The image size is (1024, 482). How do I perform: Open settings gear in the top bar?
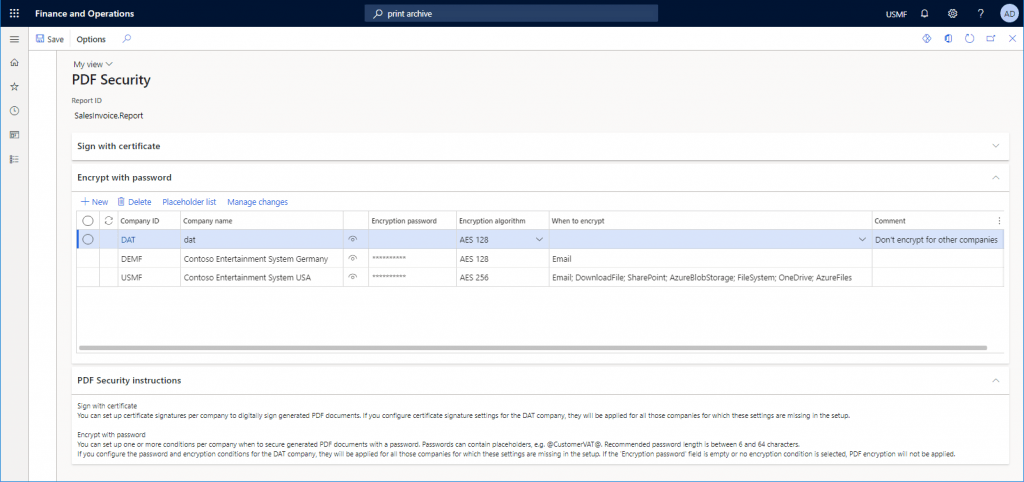coord(952,13)
